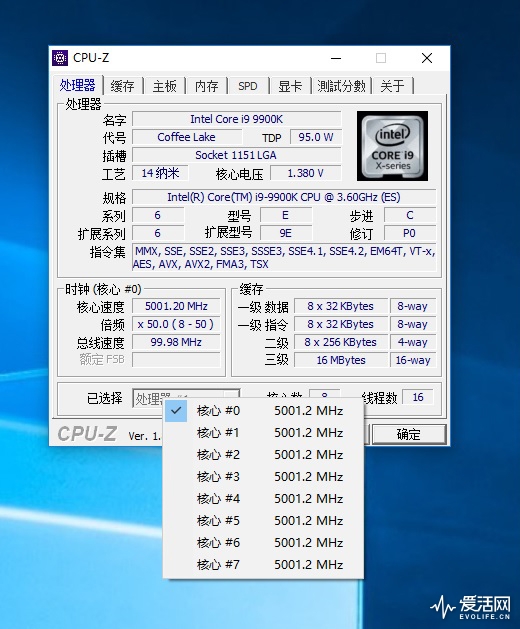Click the x 50.0 ( 8 - 50 ) multiplier value
The height and width of the screenshot is (629, 520).
[176, 324]
